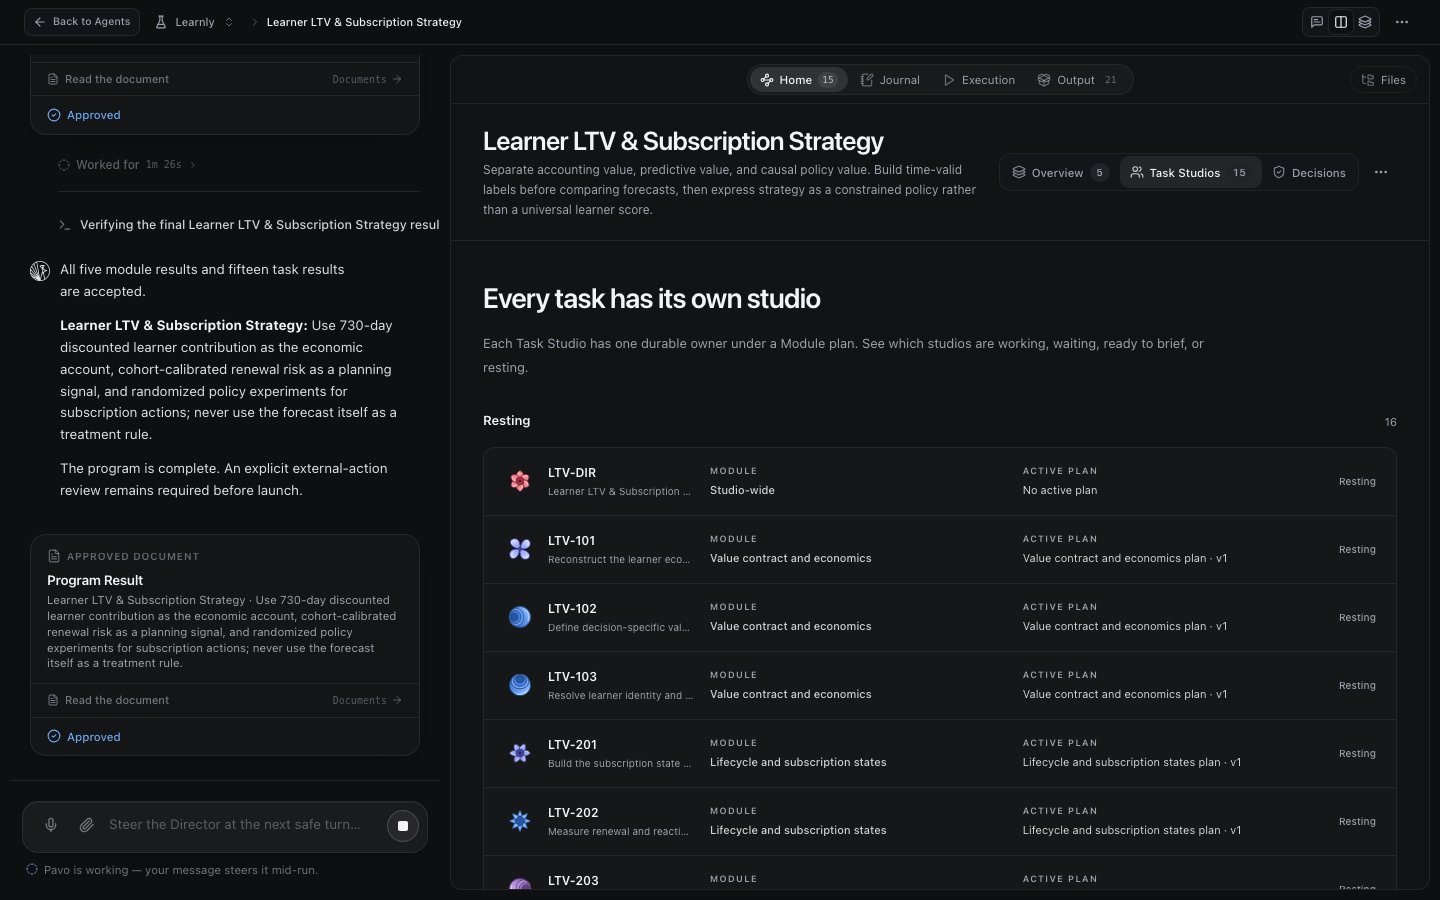Click the Resting count 16
Viewport: 1440px width, 900px height.
[1390, 422]
